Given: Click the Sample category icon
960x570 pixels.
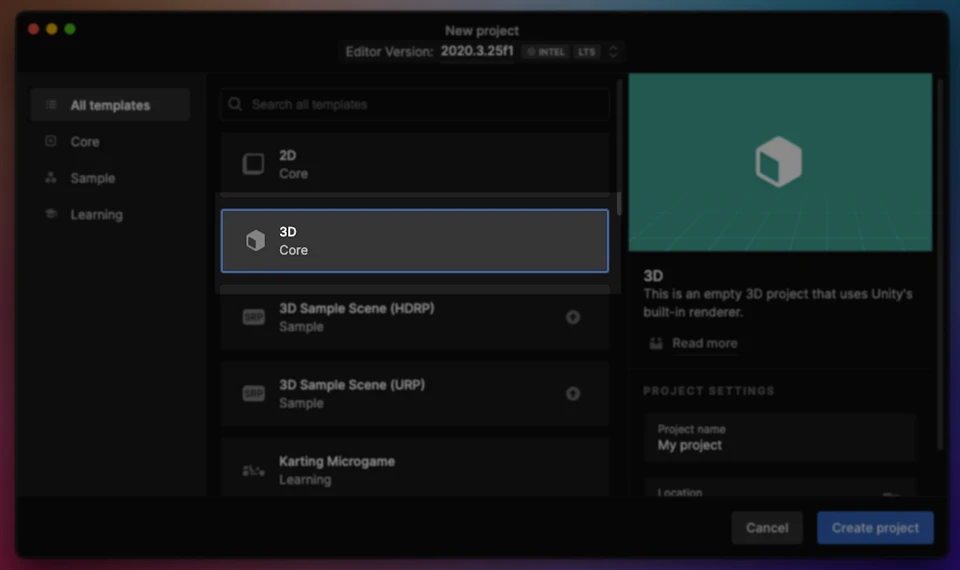Looking at the screenshot, I should click(x=51, y=178).
